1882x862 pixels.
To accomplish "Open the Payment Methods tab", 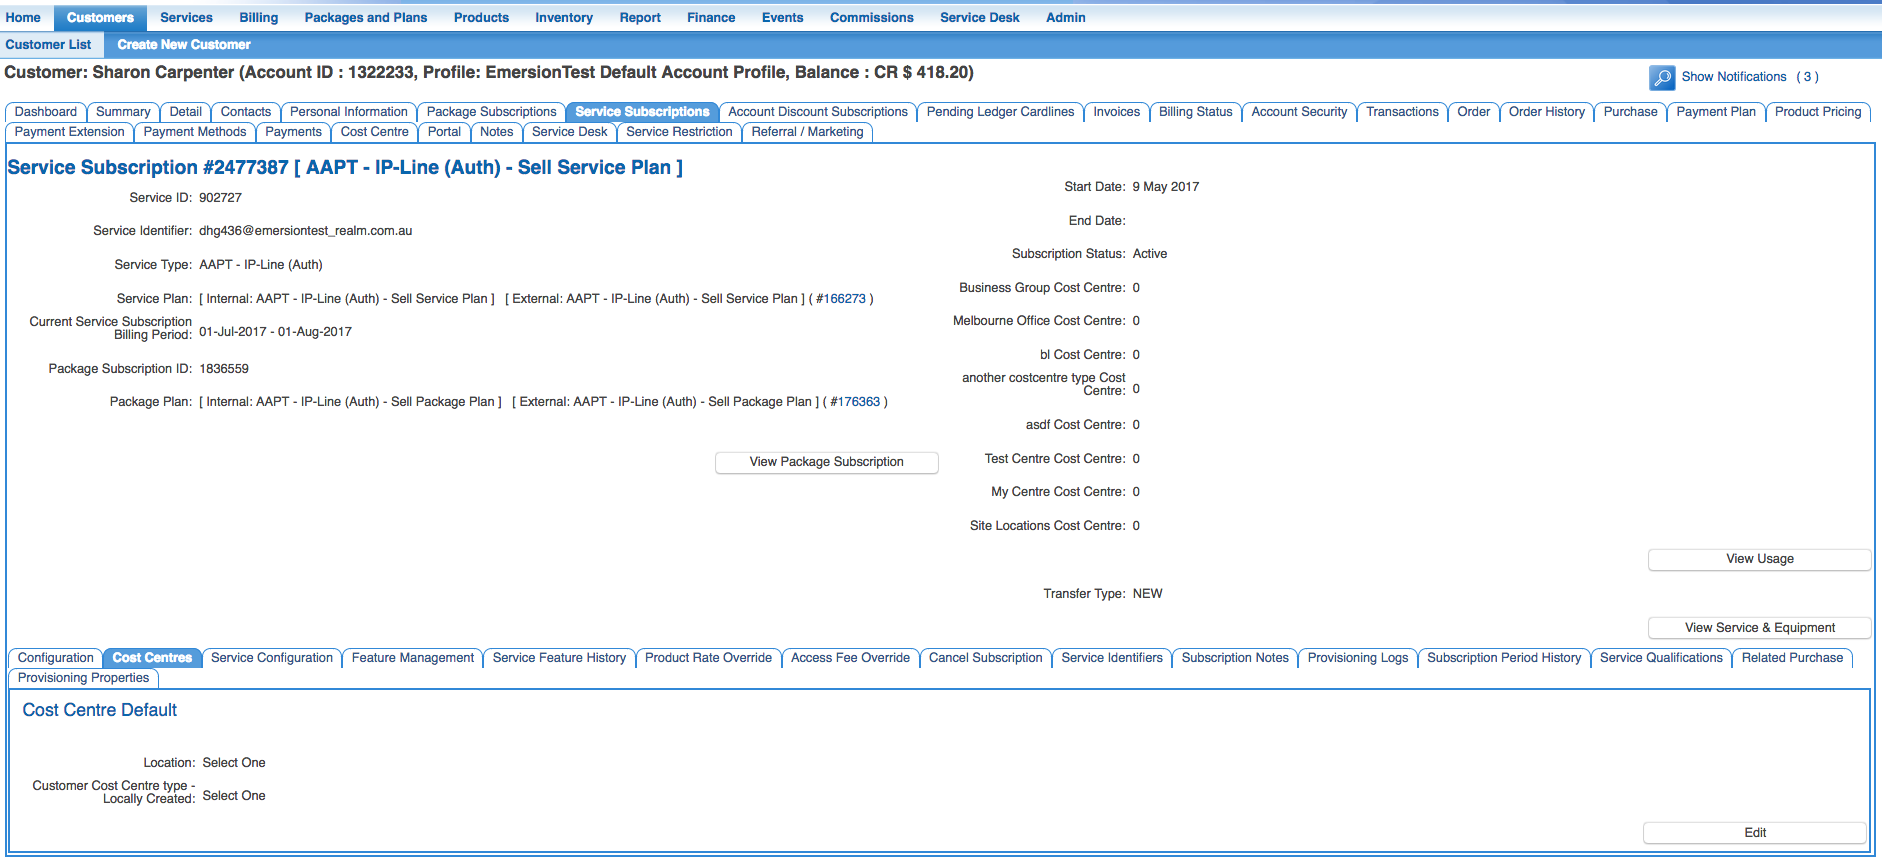I will (195, 132).
